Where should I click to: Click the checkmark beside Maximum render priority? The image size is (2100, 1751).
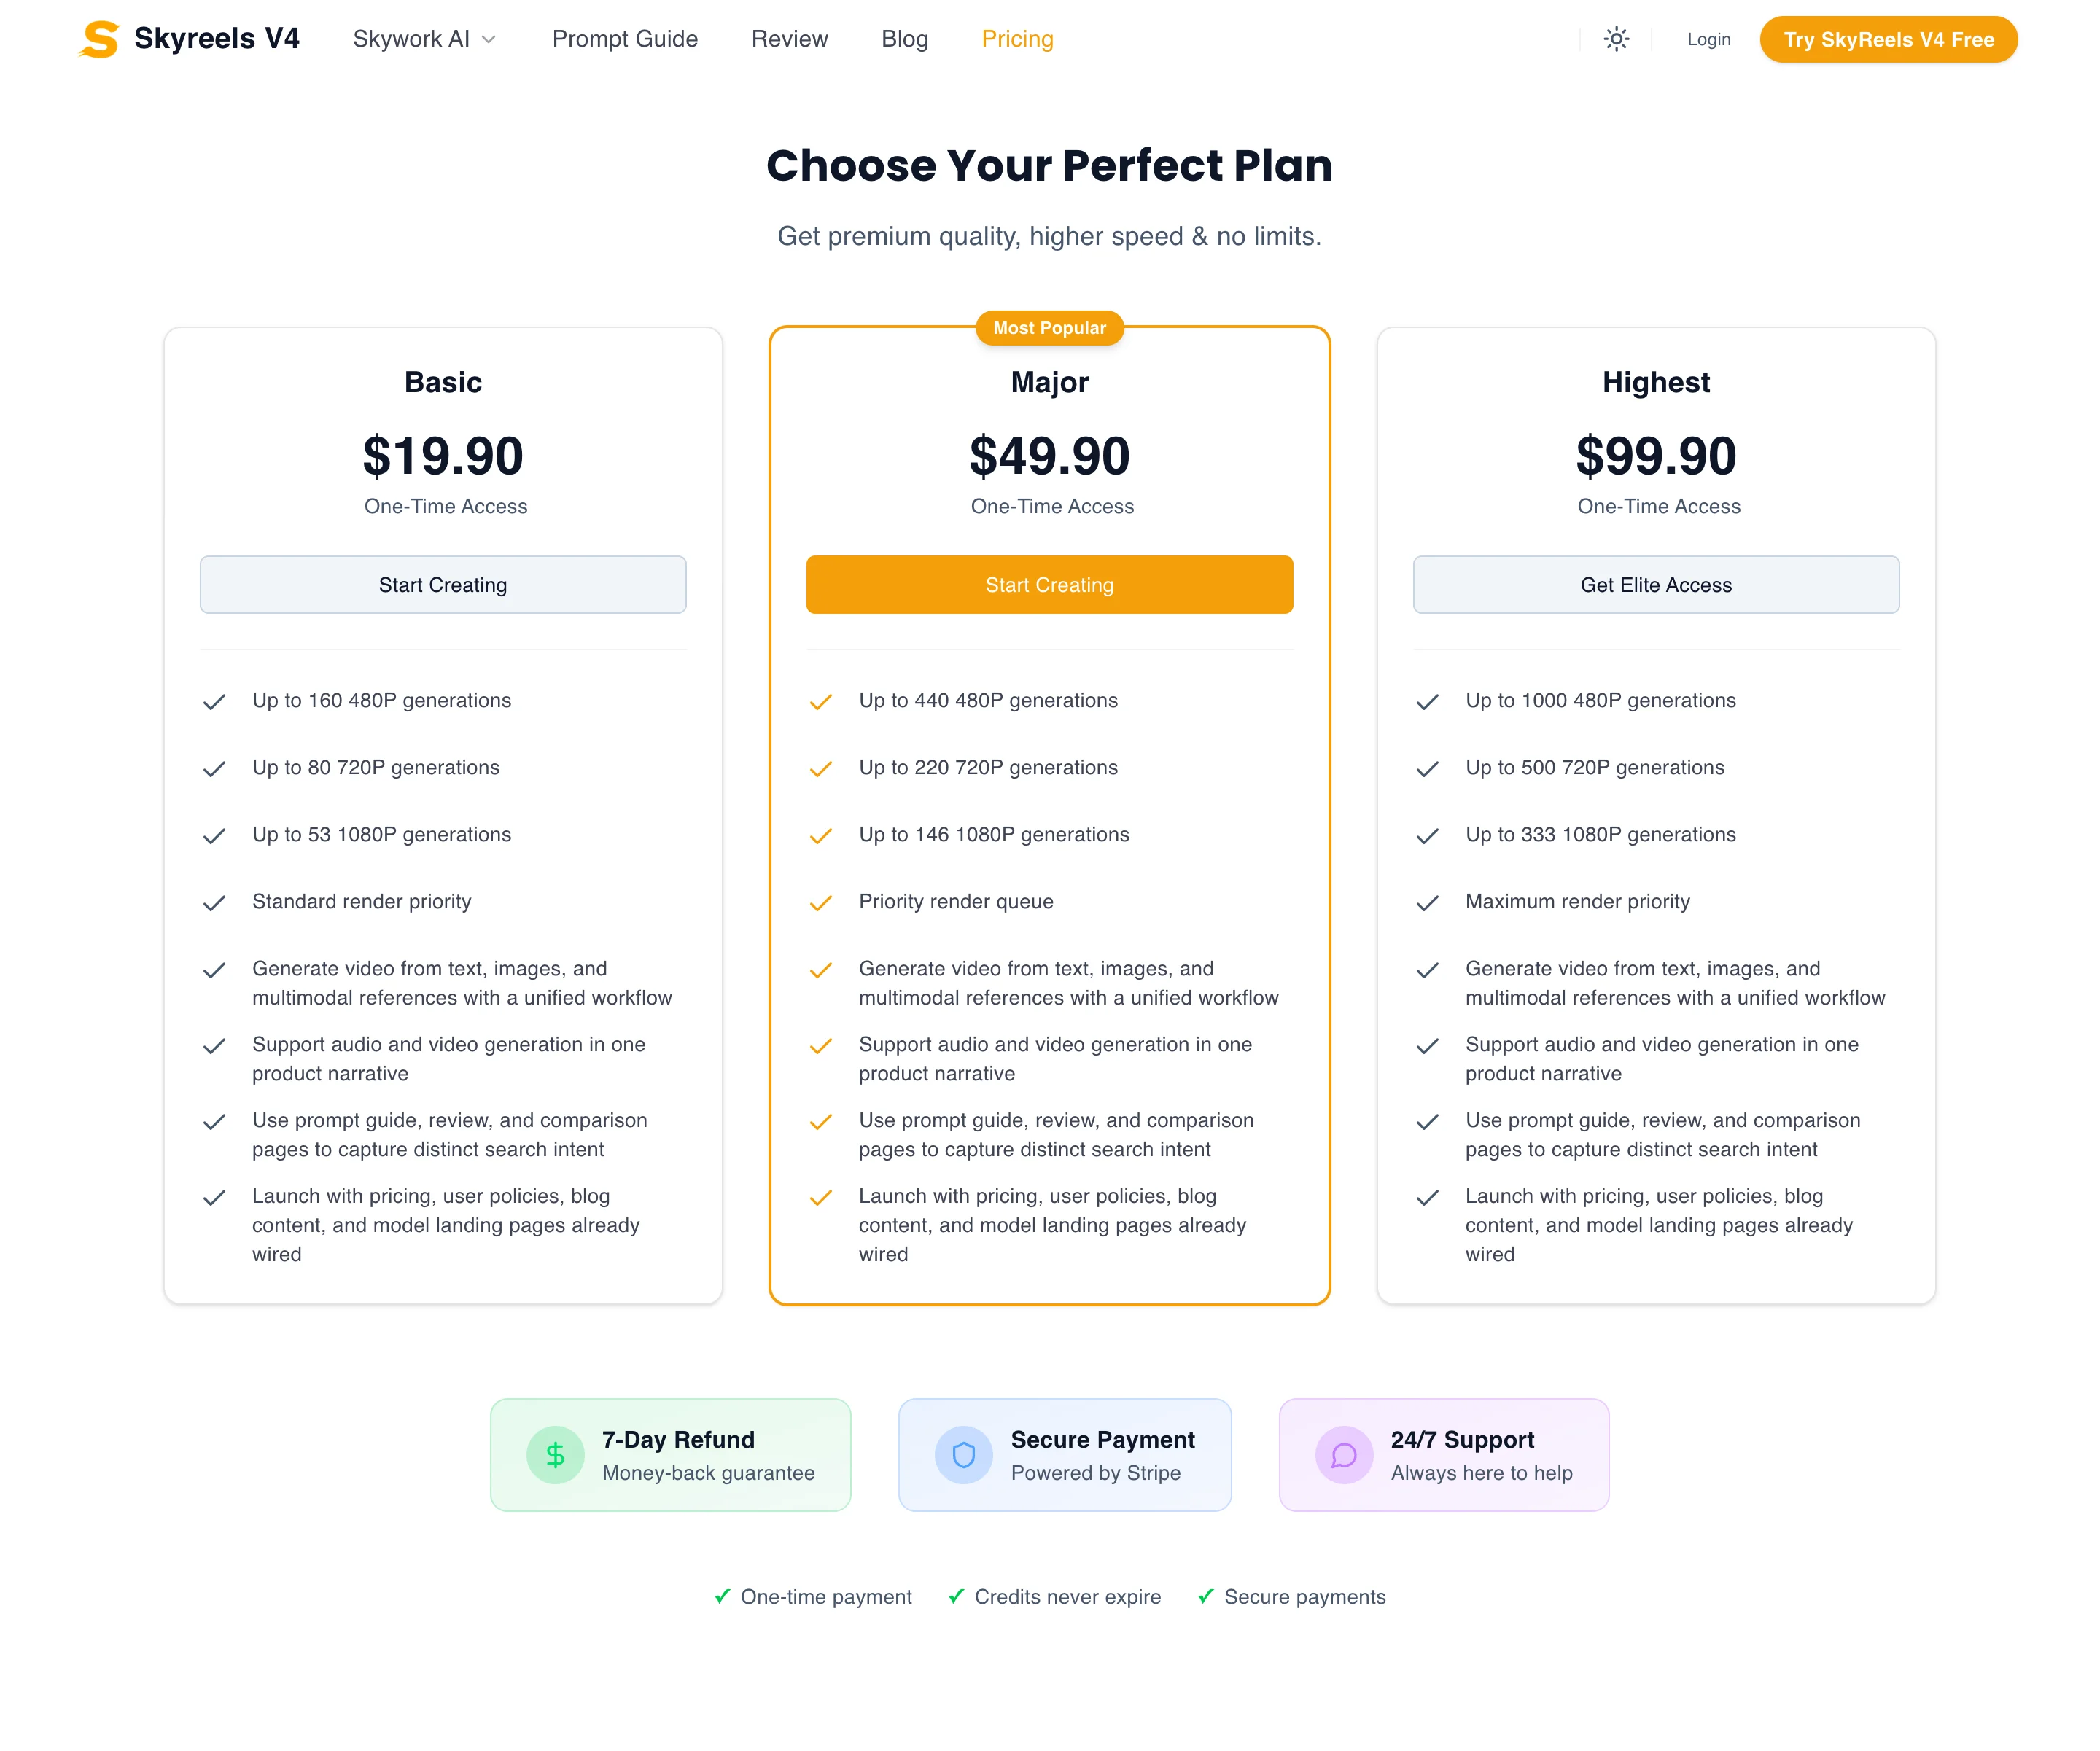(x=1428, y=903)
